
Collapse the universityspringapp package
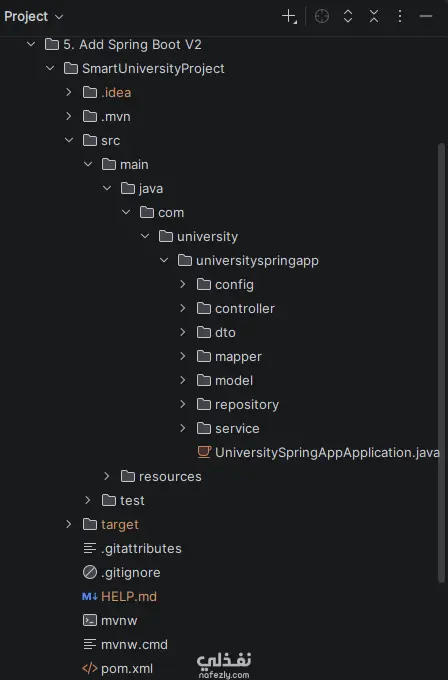click(164, 260)
